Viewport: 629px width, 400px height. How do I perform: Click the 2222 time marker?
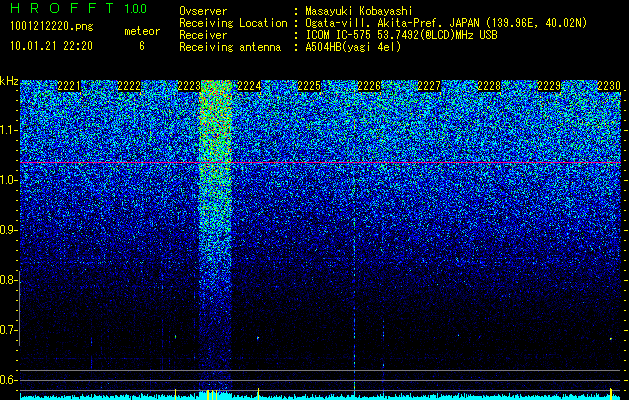coord(129,86)
